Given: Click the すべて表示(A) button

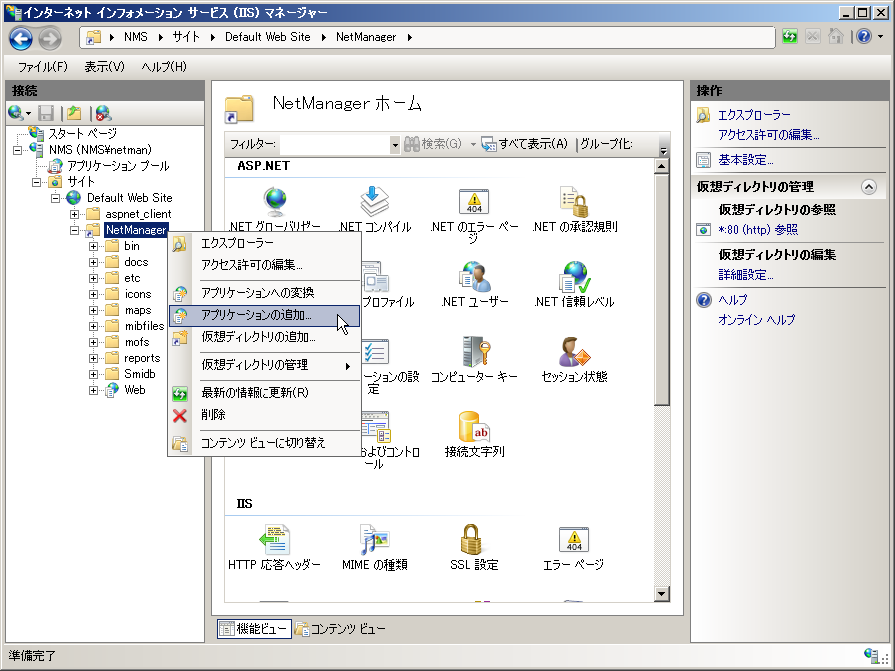Looking at the screenshot, I should point(525,144).
